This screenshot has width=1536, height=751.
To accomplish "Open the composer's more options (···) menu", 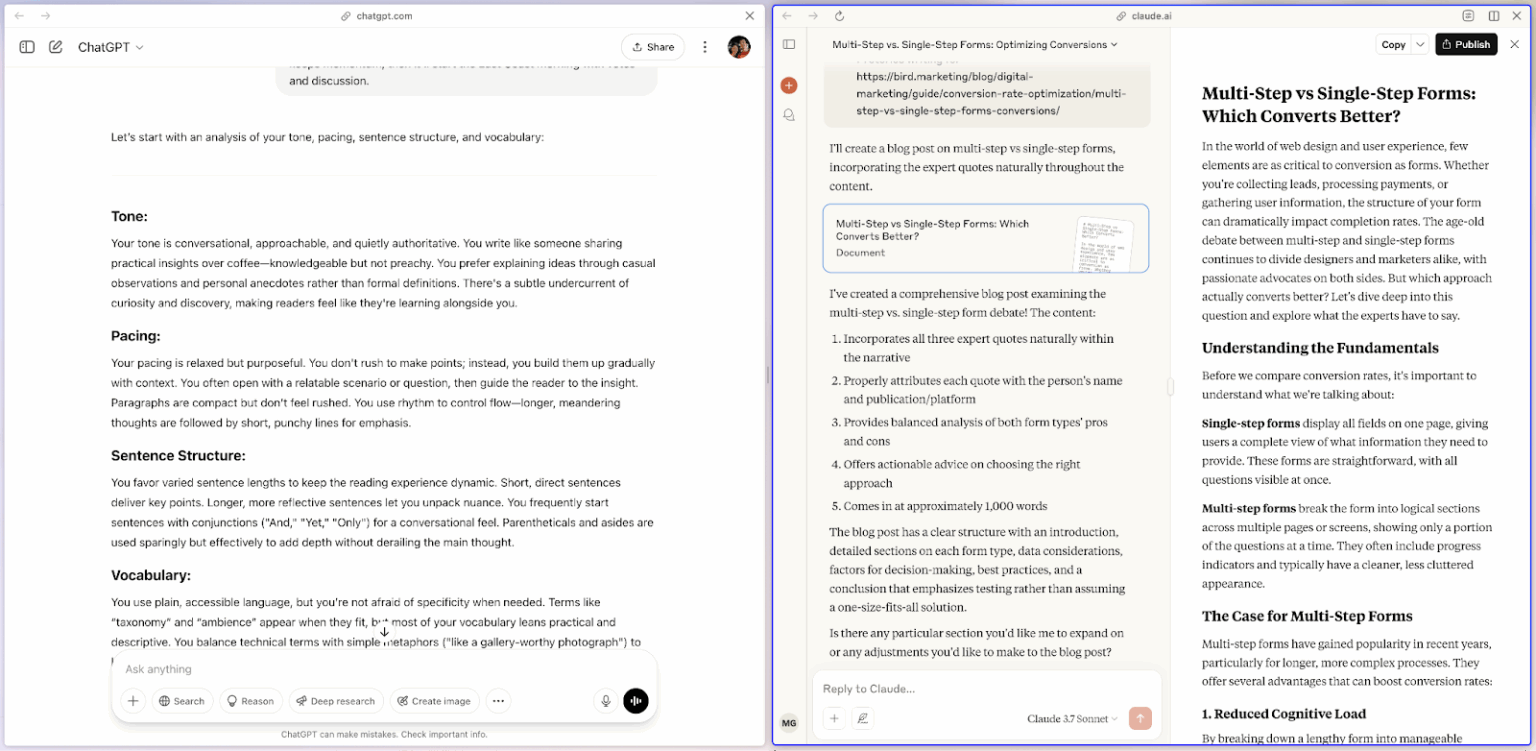I will (498, 701).
